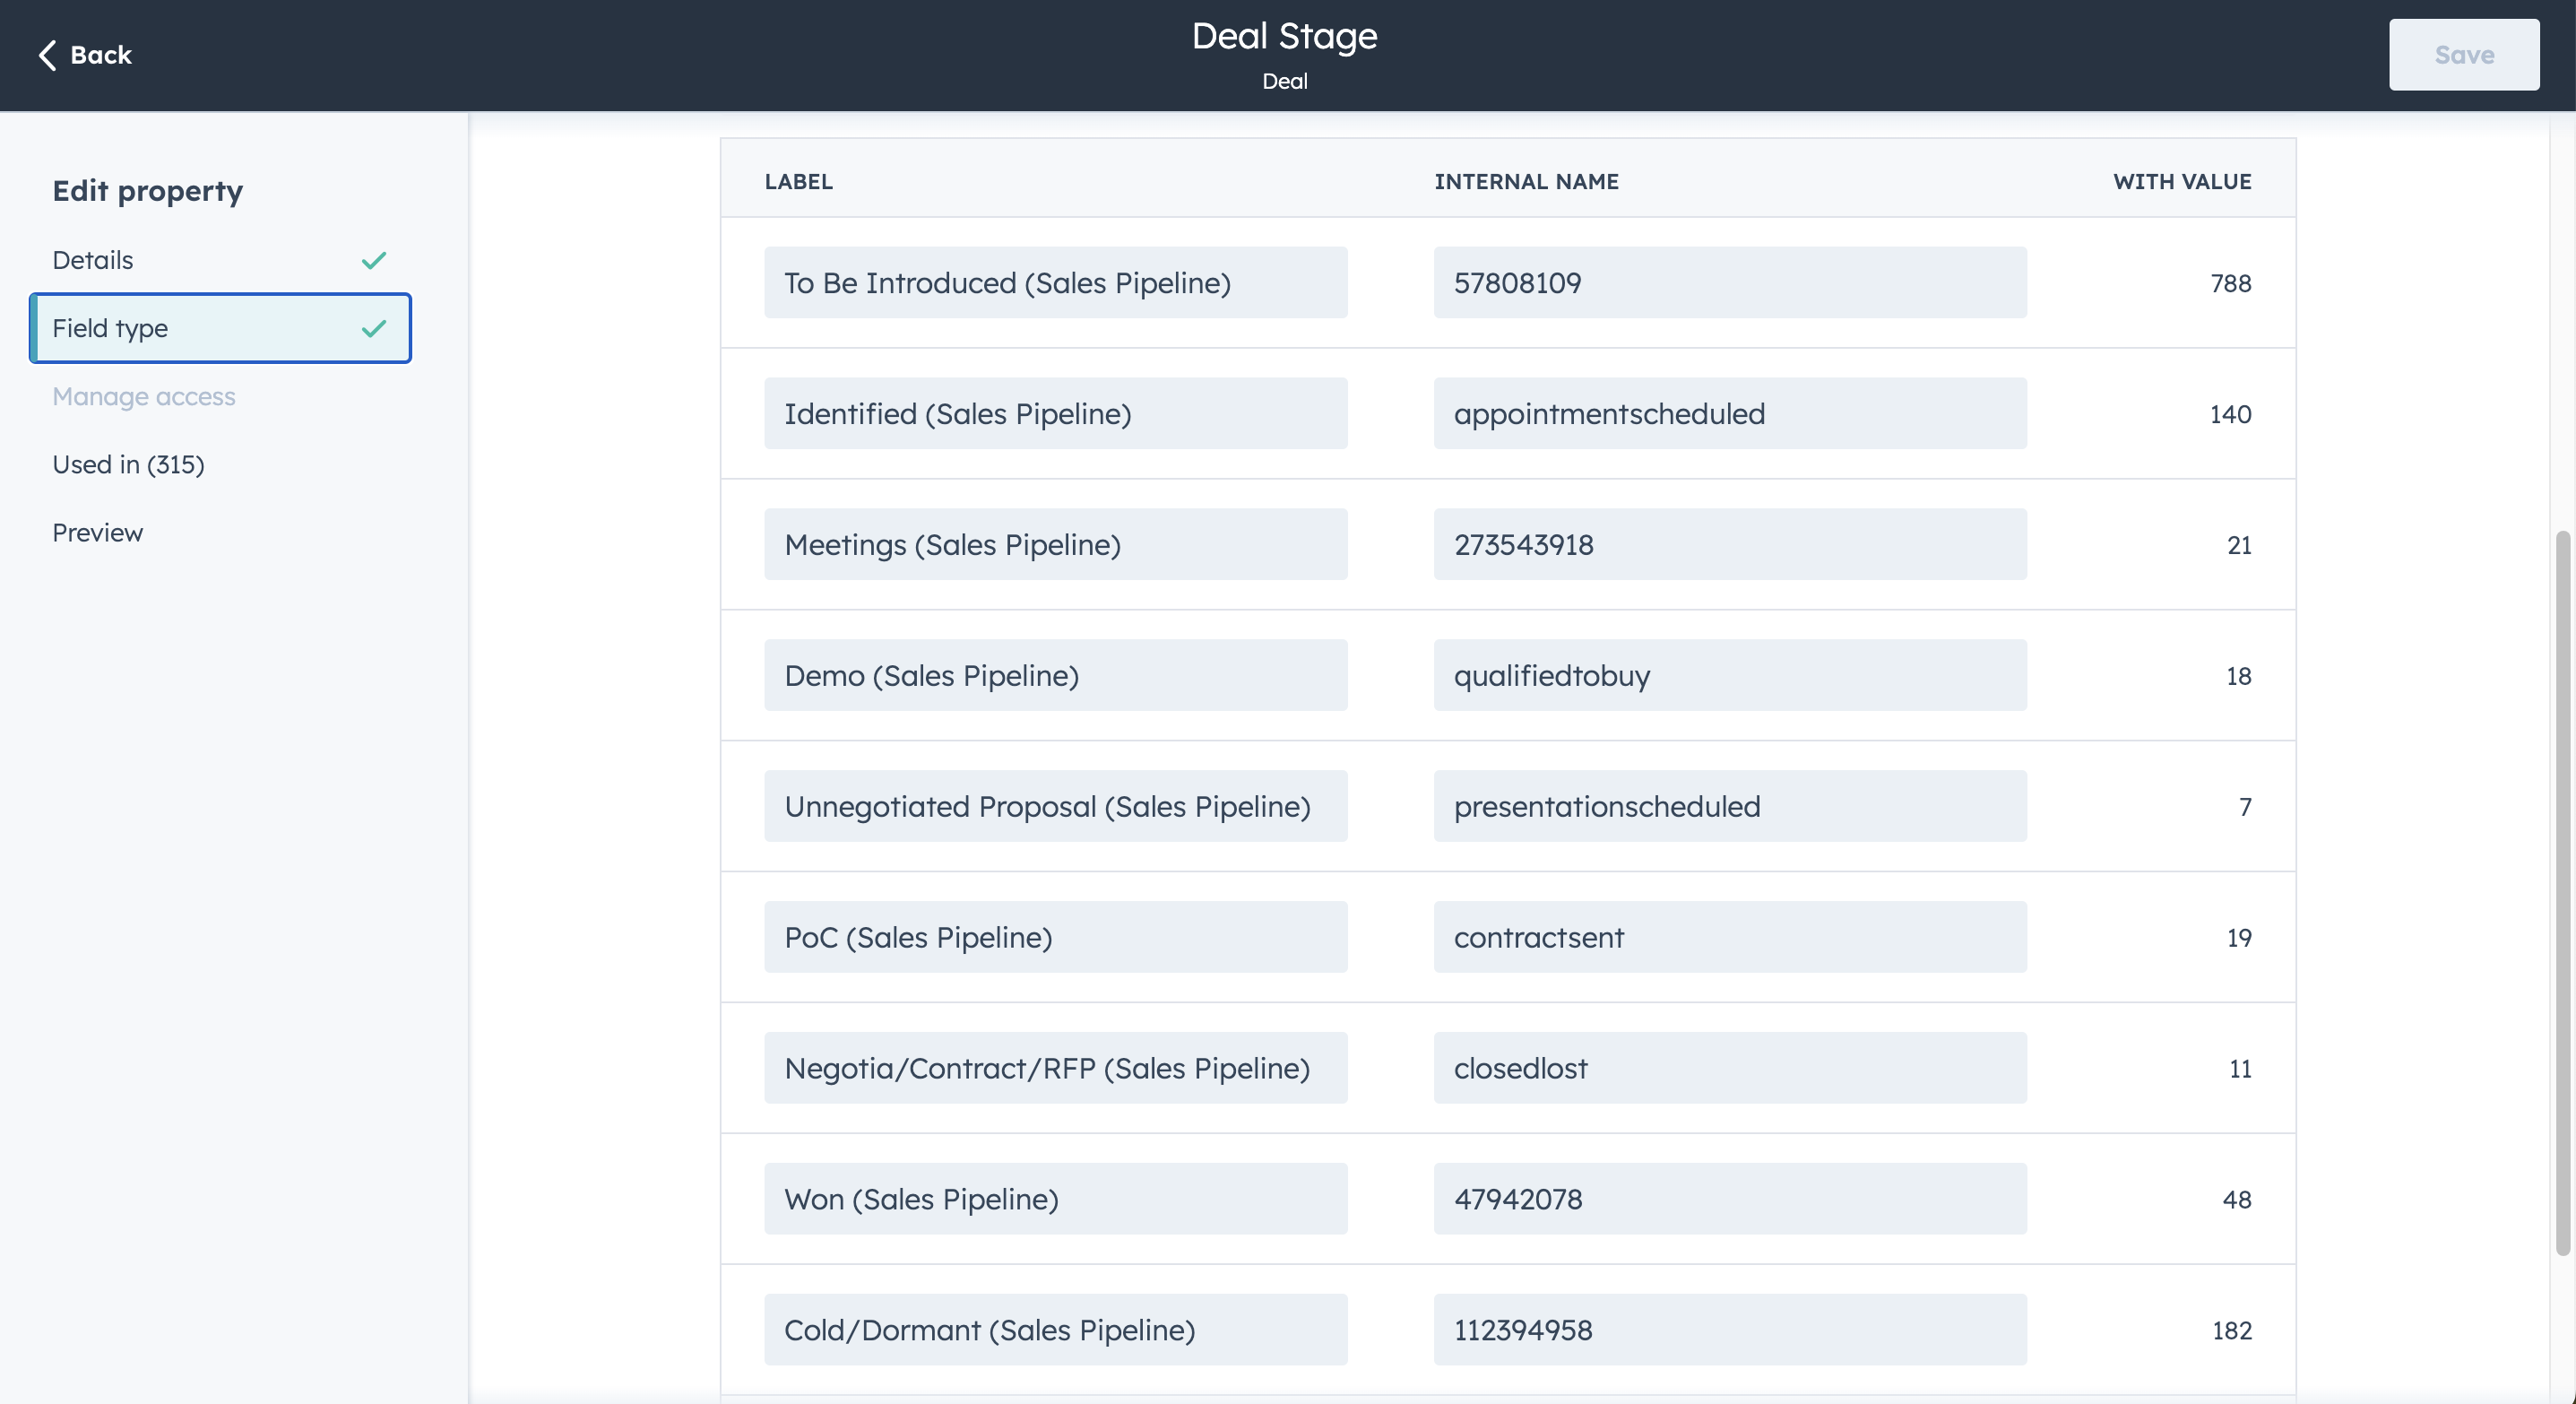Click the Save button
The width and height of the screenshot is (2576, 1404).
coord(2463,55)
